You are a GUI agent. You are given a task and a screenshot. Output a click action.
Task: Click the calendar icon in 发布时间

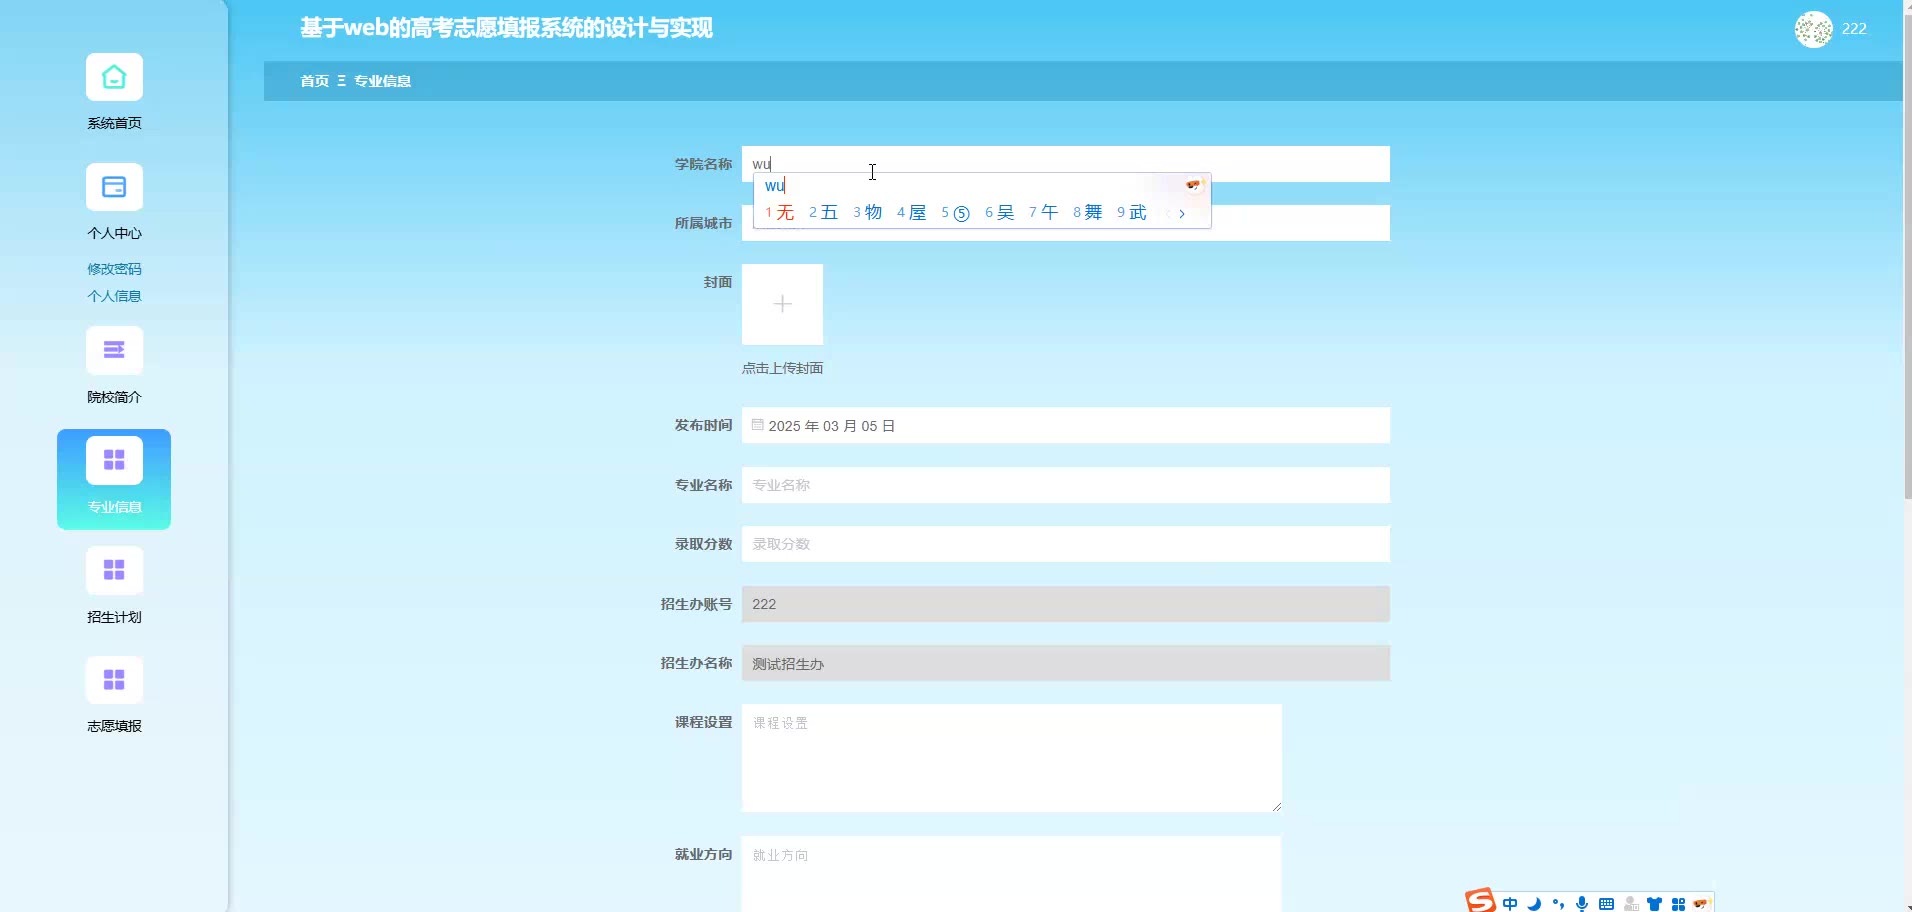pos(757,425)
